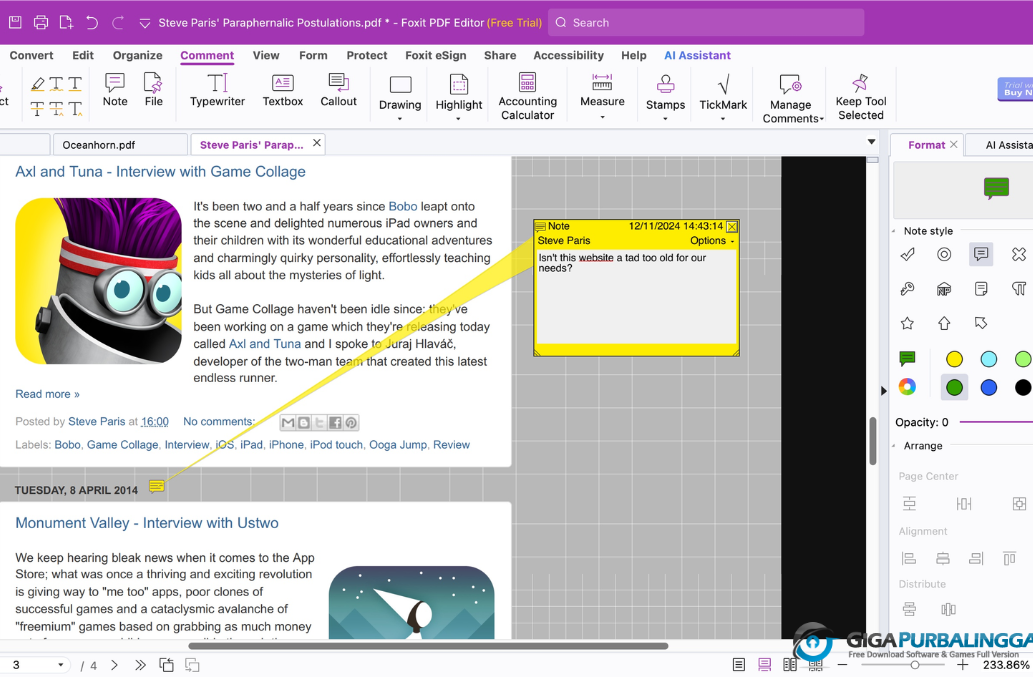Select the Note comment tool
The width and height of the screenshot is (1033, 677).
click(115, 90)
